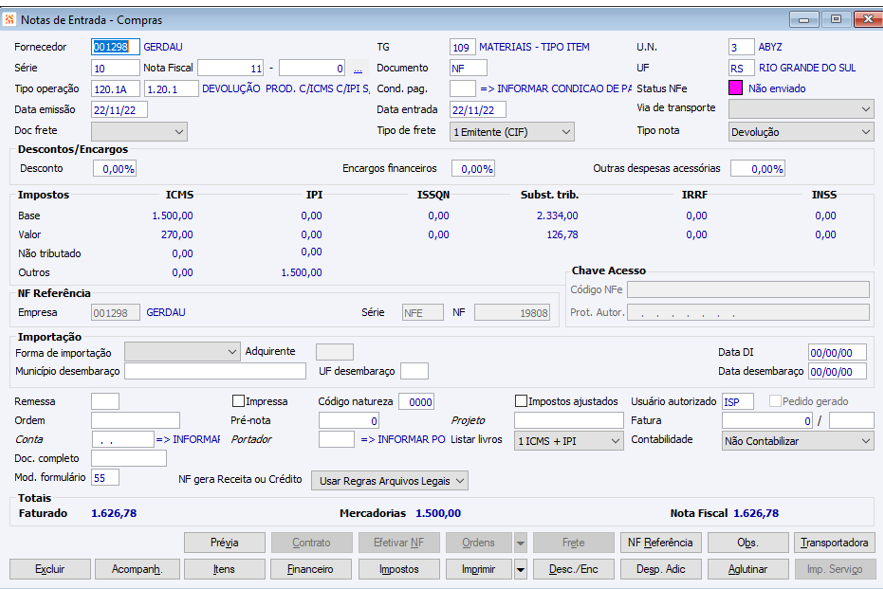Click the ellipsis lookup button beside Nota Fiscal
This screenshot has height=589, width=883.
(x=358, y=69)
